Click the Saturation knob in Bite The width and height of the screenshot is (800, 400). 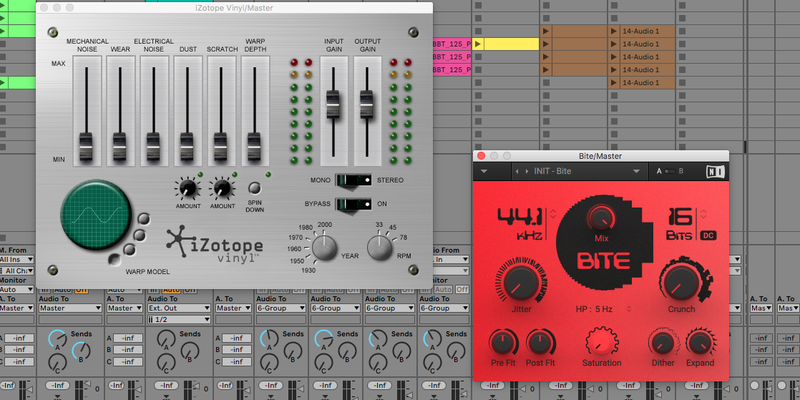point(602,342)
